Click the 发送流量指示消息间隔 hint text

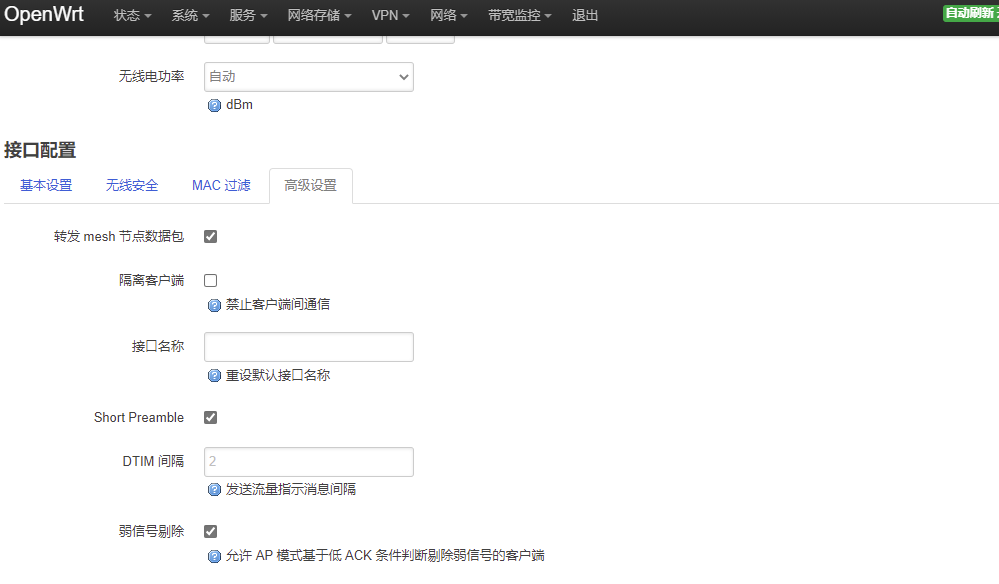point(291,489)
